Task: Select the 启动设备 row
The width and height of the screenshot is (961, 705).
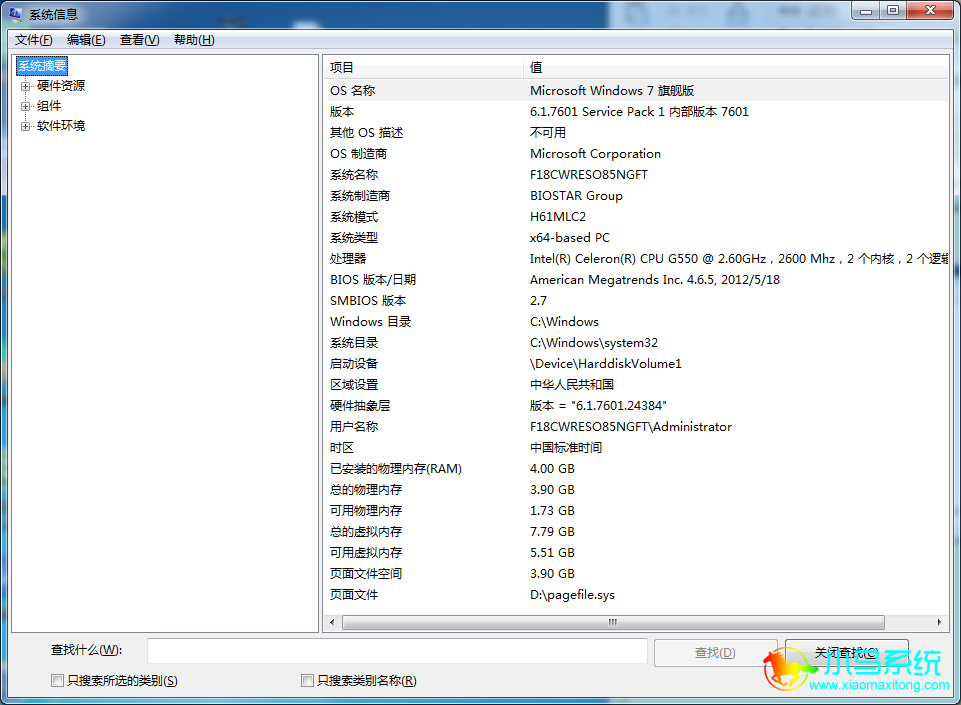Action: point(636,364)
